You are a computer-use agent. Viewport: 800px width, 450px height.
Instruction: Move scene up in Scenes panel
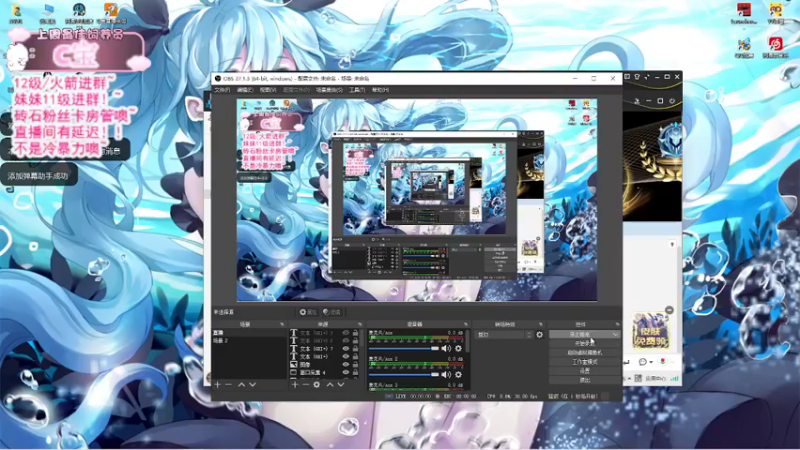point(241,385)
